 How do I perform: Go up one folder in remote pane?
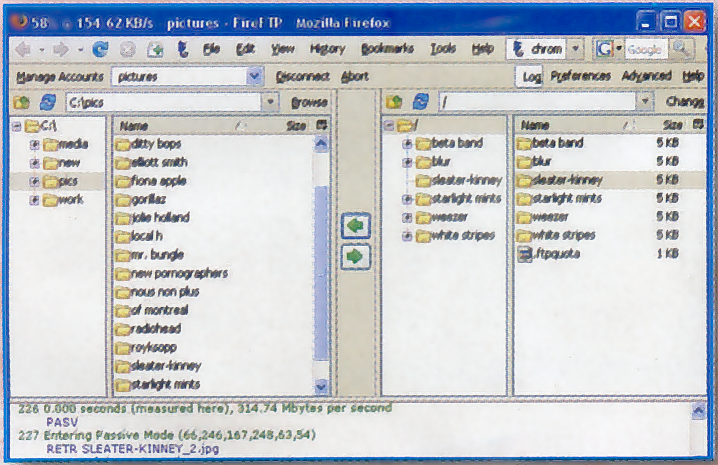[x=394, y=101]
